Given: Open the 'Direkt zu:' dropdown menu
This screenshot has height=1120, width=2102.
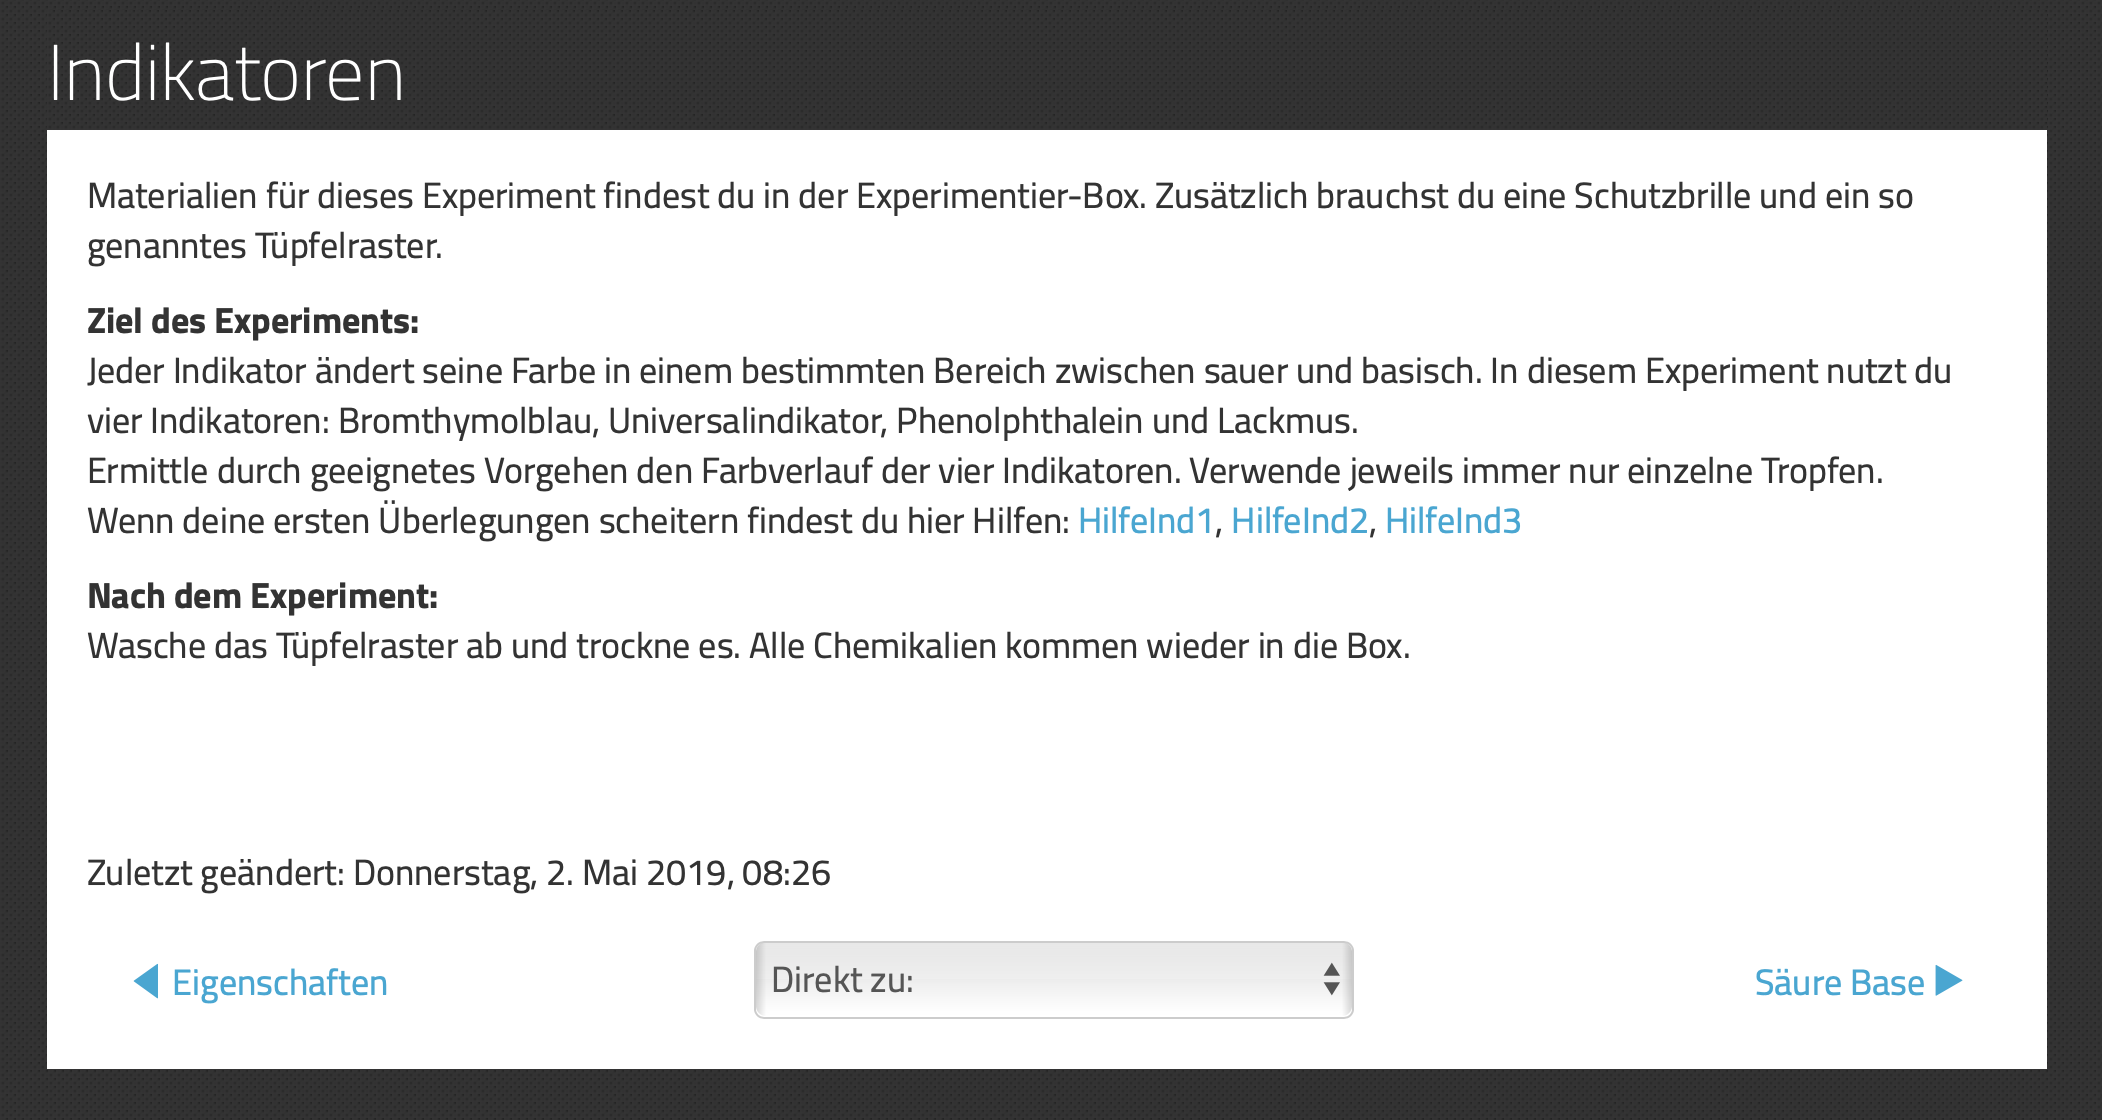Looking at the screenshot, I should point(1052,980).
